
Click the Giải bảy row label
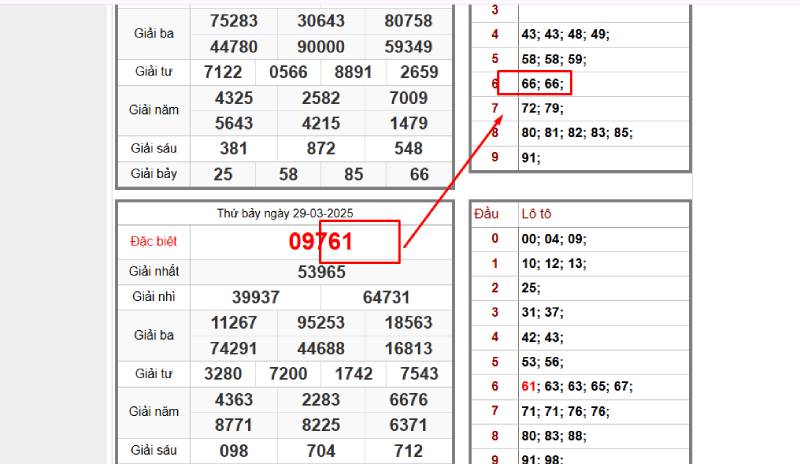(153, 174)
